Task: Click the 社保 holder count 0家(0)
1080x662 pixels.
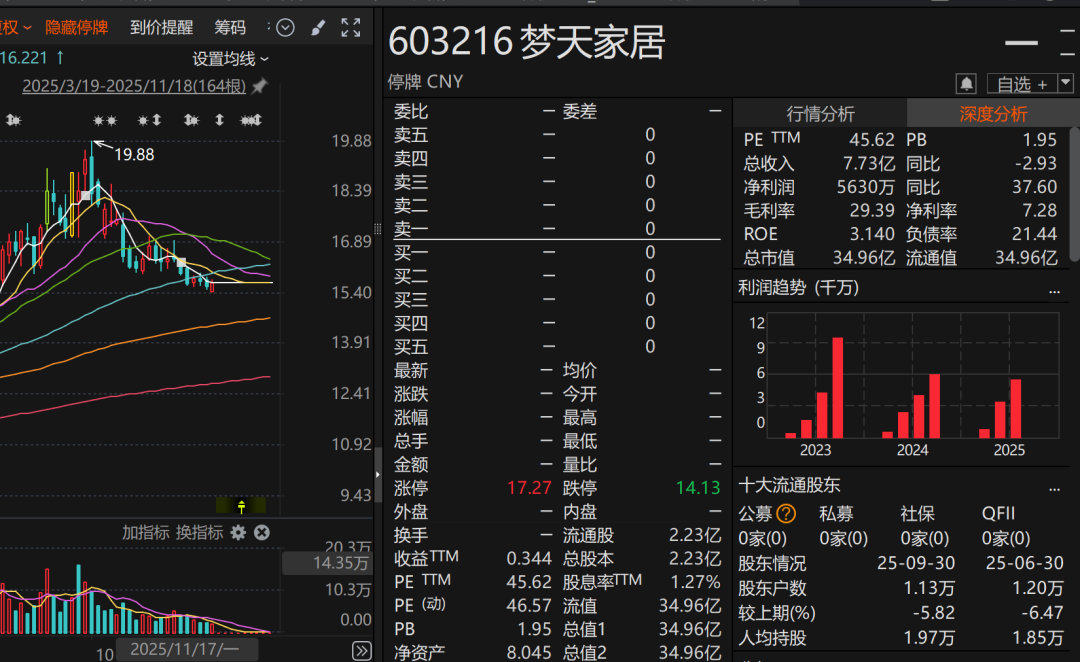Action: (924, 538)
